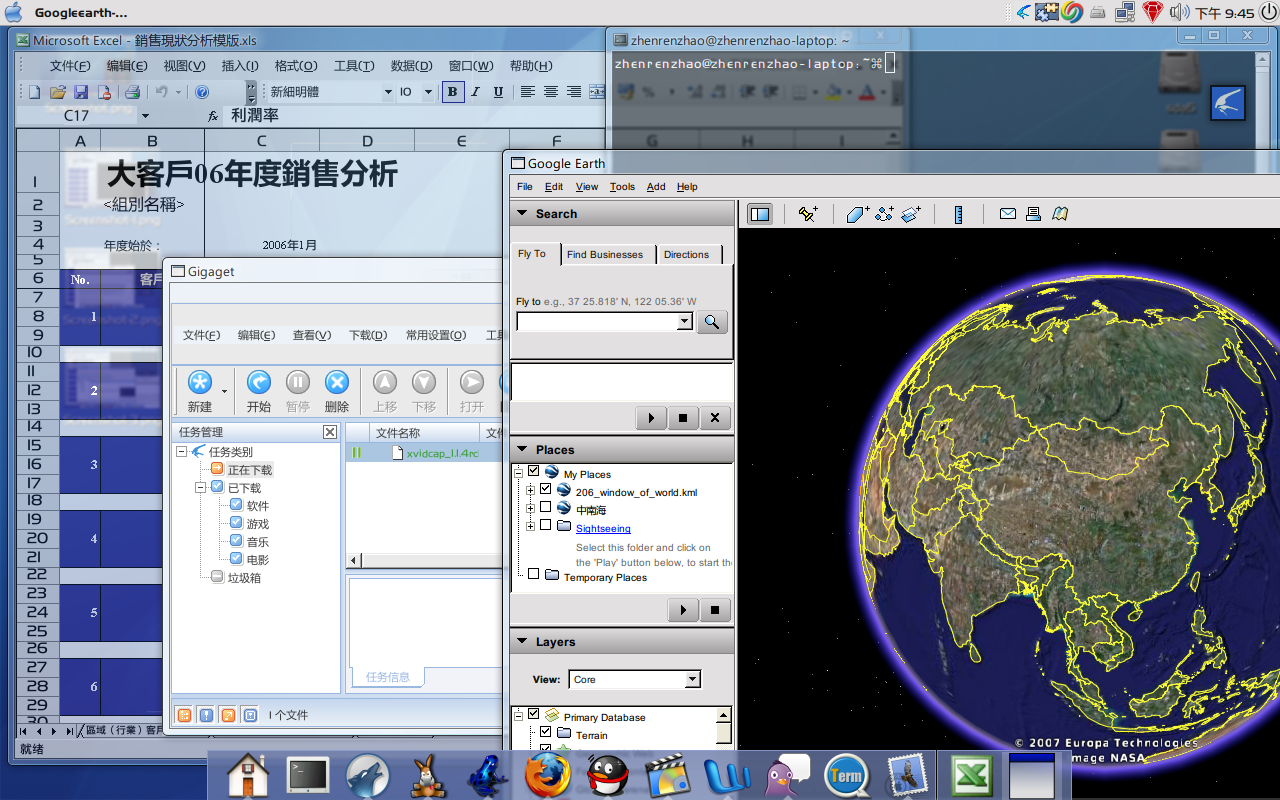Click Gigaget 下移 move down icon
The image size is (1280, 800).
pyautogui.click(x=424, y=382)
